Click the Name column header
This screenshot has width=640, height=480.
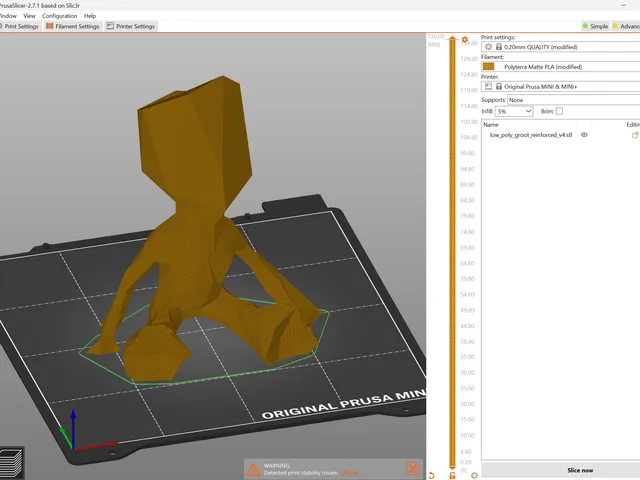pyautogui.click(x=491, y=124)
